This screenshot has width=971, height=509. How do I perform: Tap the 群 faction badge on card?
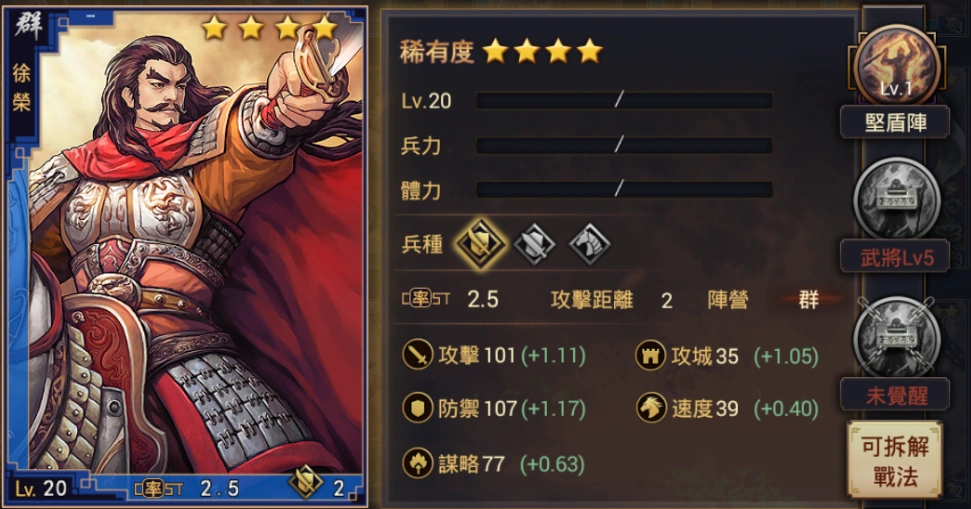pyautogui.click(x=28, y=26)
